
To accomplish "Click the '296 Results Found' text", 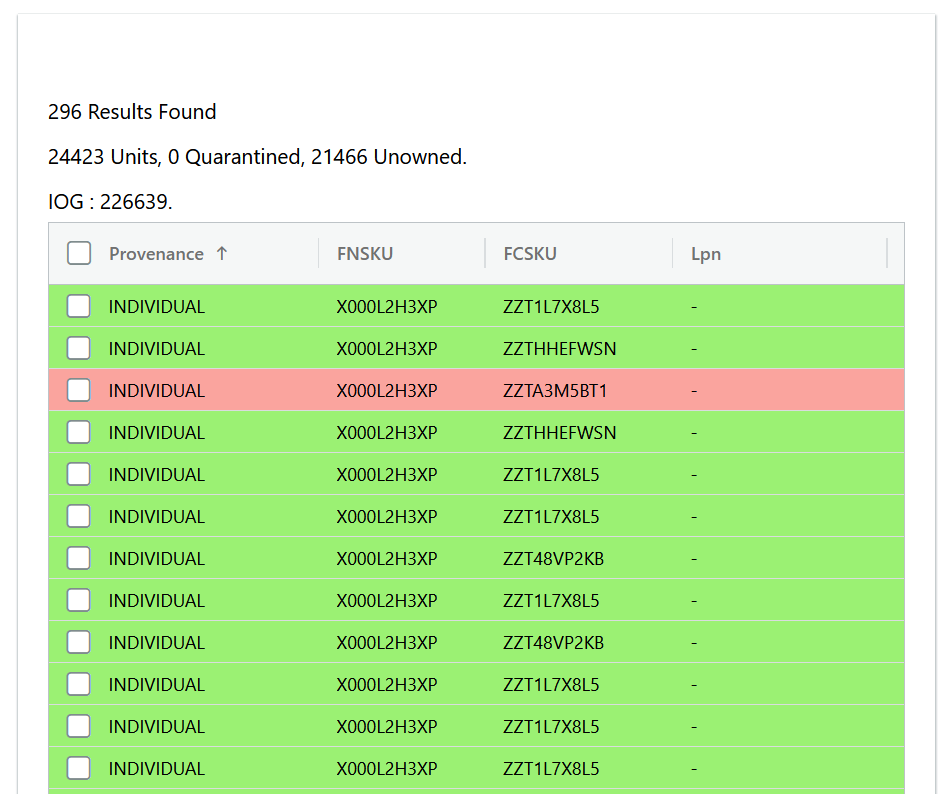I will click(132, 112).
